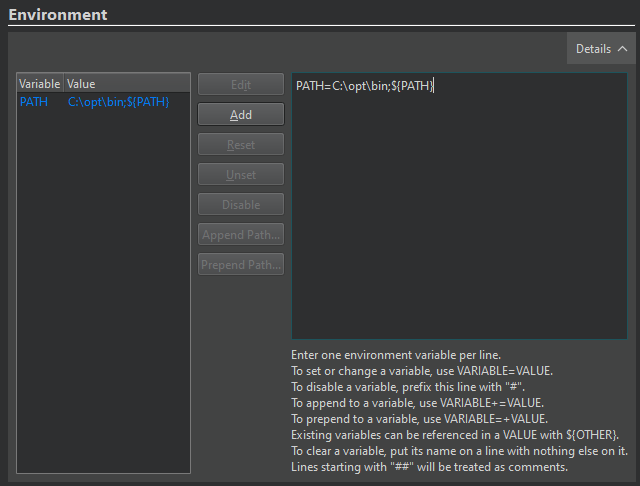
Task: Open the Append Path dialog
Action: pos(241,235)
